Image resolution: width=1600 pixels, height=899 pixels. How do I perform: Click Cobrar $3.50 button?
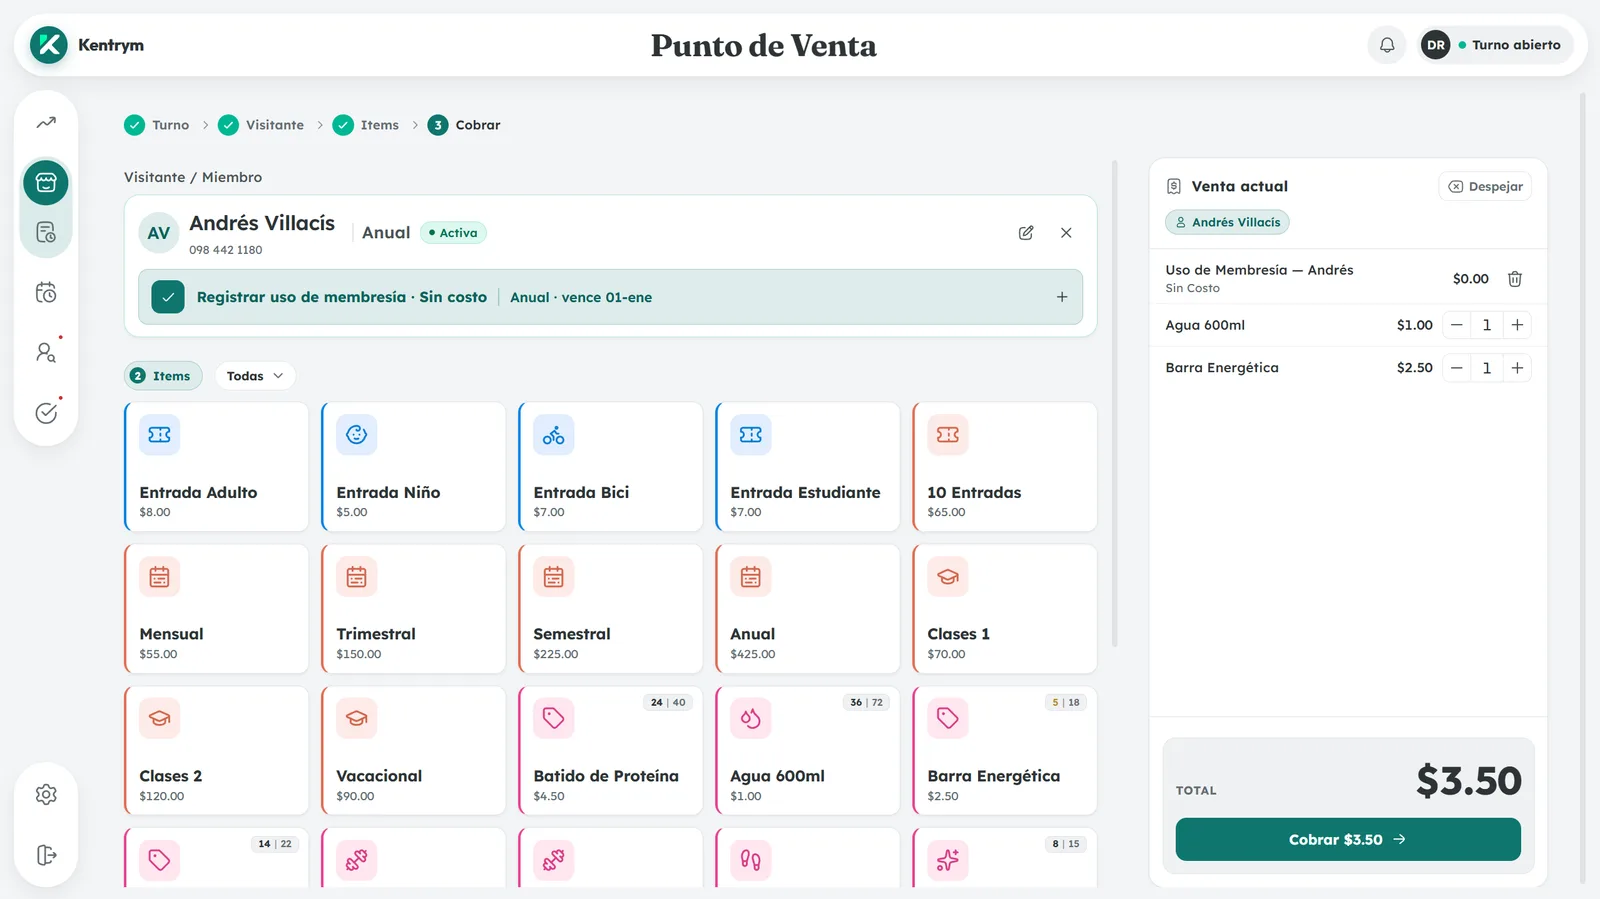point(1348,840)
